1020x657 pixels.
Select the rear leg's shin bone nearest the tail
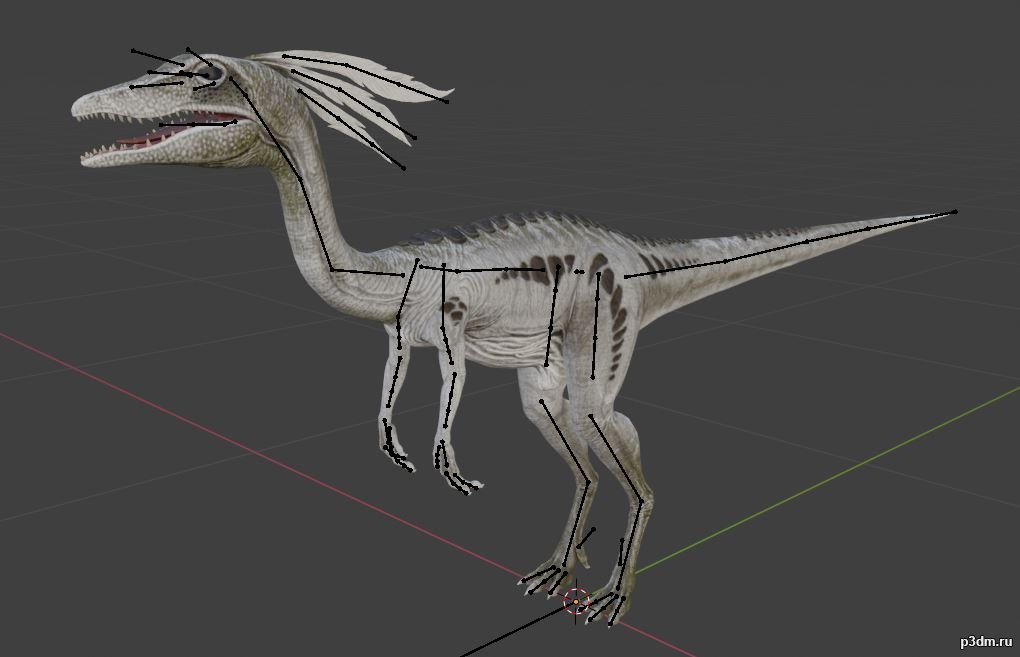(616, 459)
